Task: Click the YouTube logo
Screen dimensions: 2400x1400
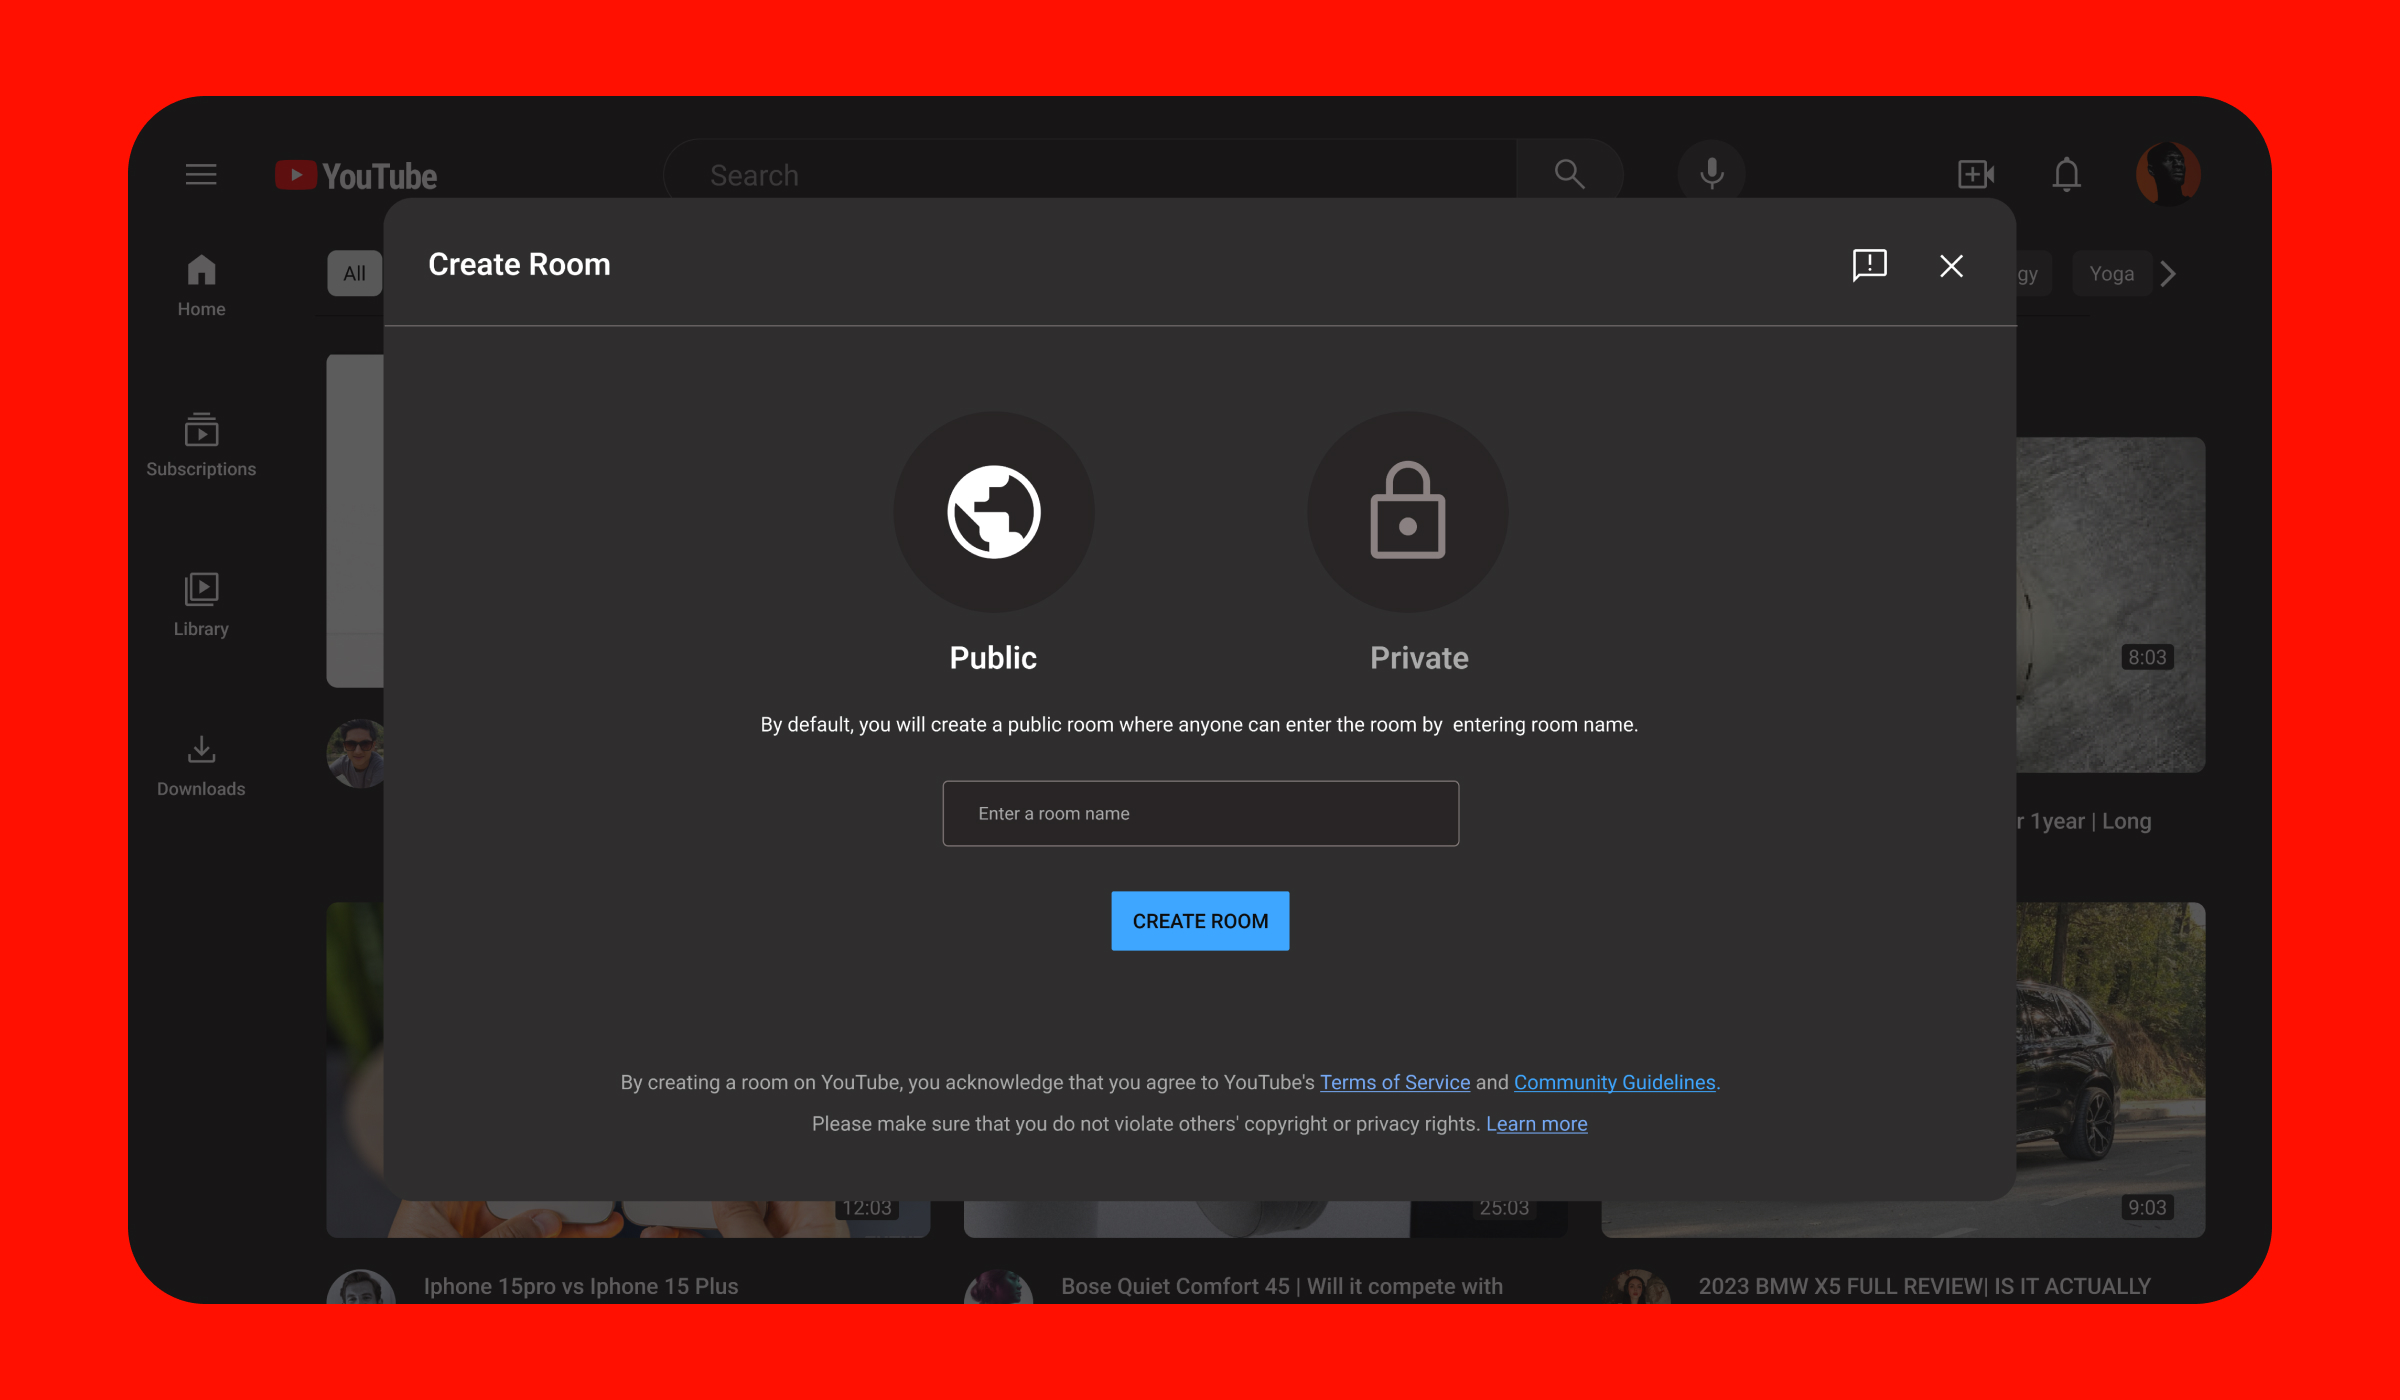Action: tap(356, 176)
